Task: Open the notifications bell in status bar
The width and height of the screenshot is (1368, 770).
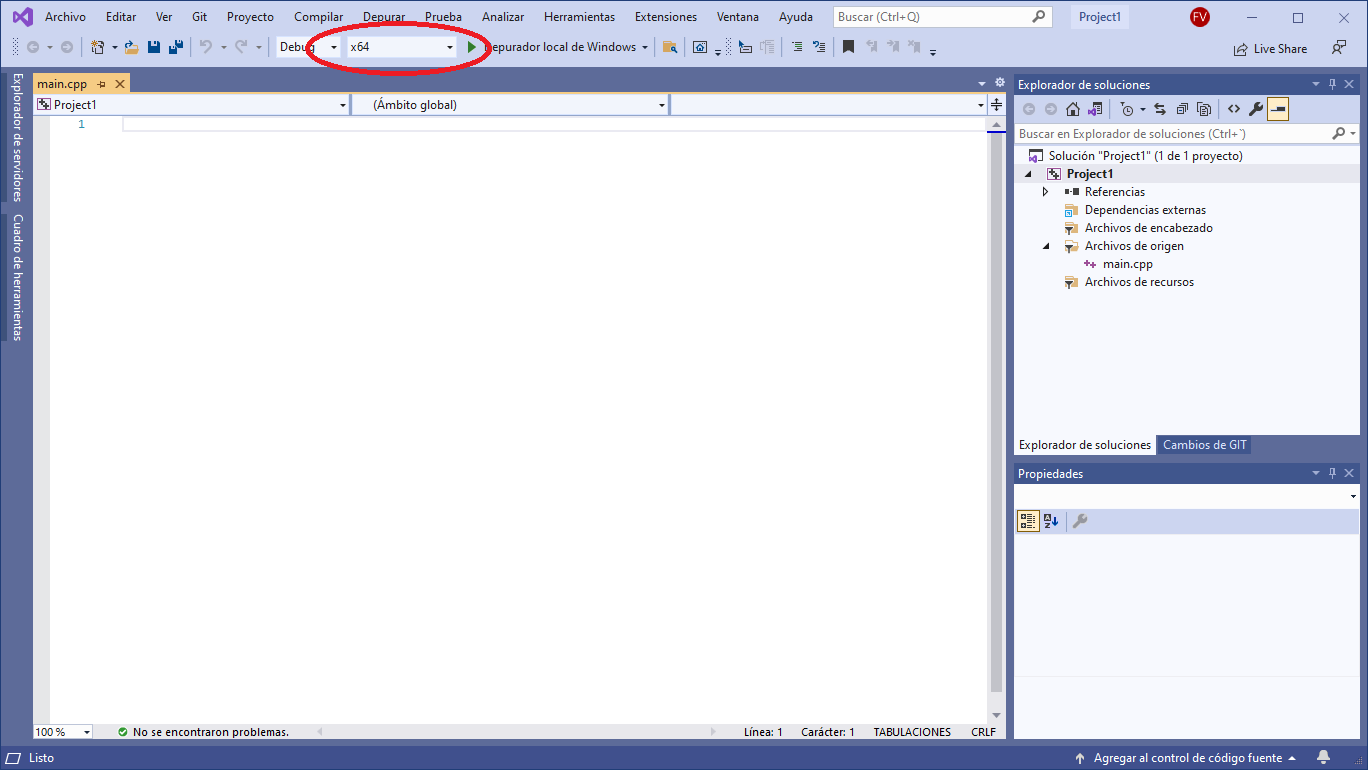Action: (x=1324, y=758)
